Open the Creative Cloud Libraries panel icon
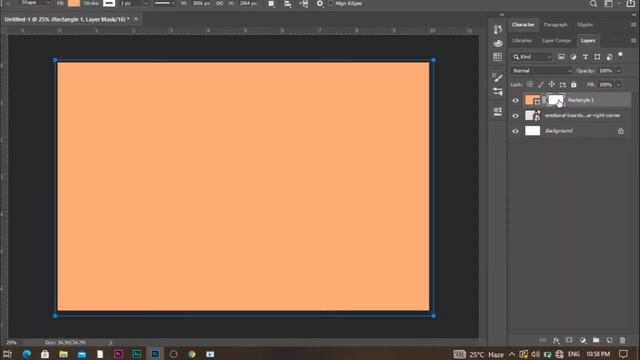The image size is (640, 360). pos(498,43)
